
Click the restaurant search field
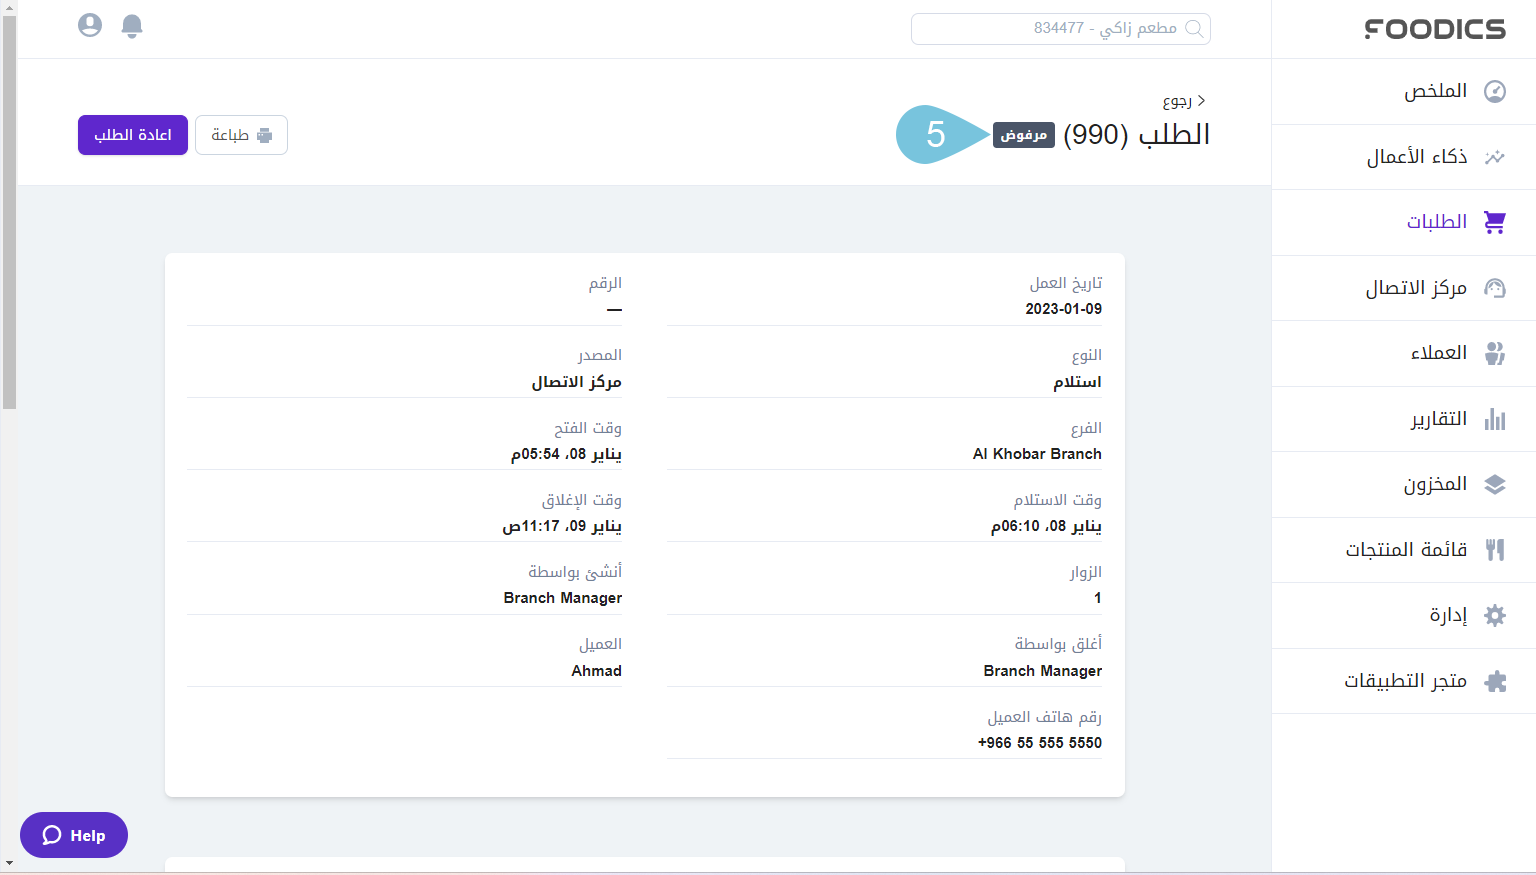pyautogui.click(x=1060, y=29)
